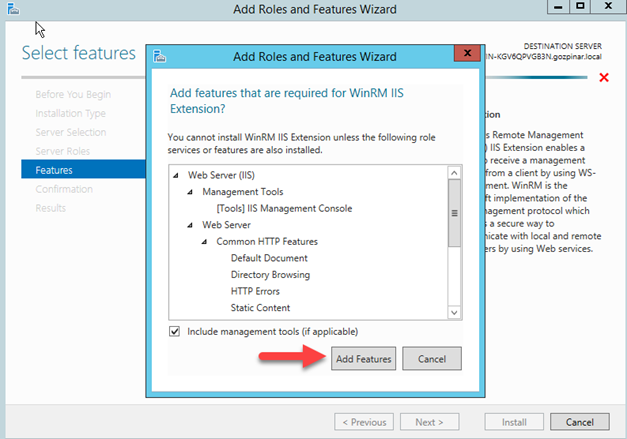Viewport: 627px width, 439px height.
Task: Click the inner dialog's wizard title icon
Action: coord(160,56)
